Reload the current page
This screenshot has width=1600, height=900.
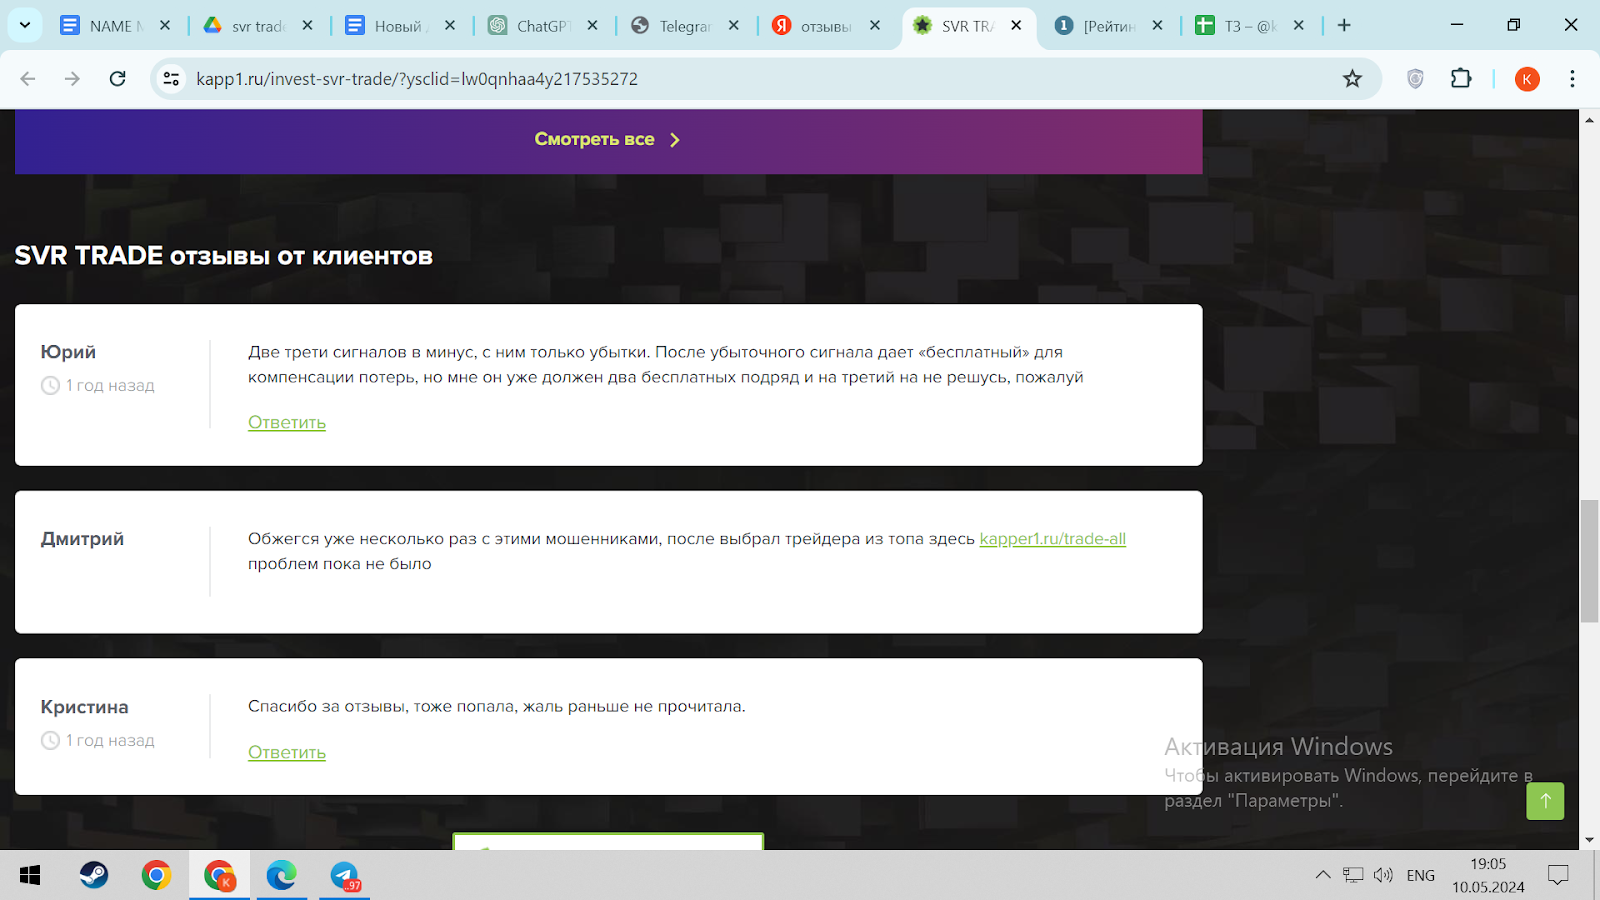(117, 79)
